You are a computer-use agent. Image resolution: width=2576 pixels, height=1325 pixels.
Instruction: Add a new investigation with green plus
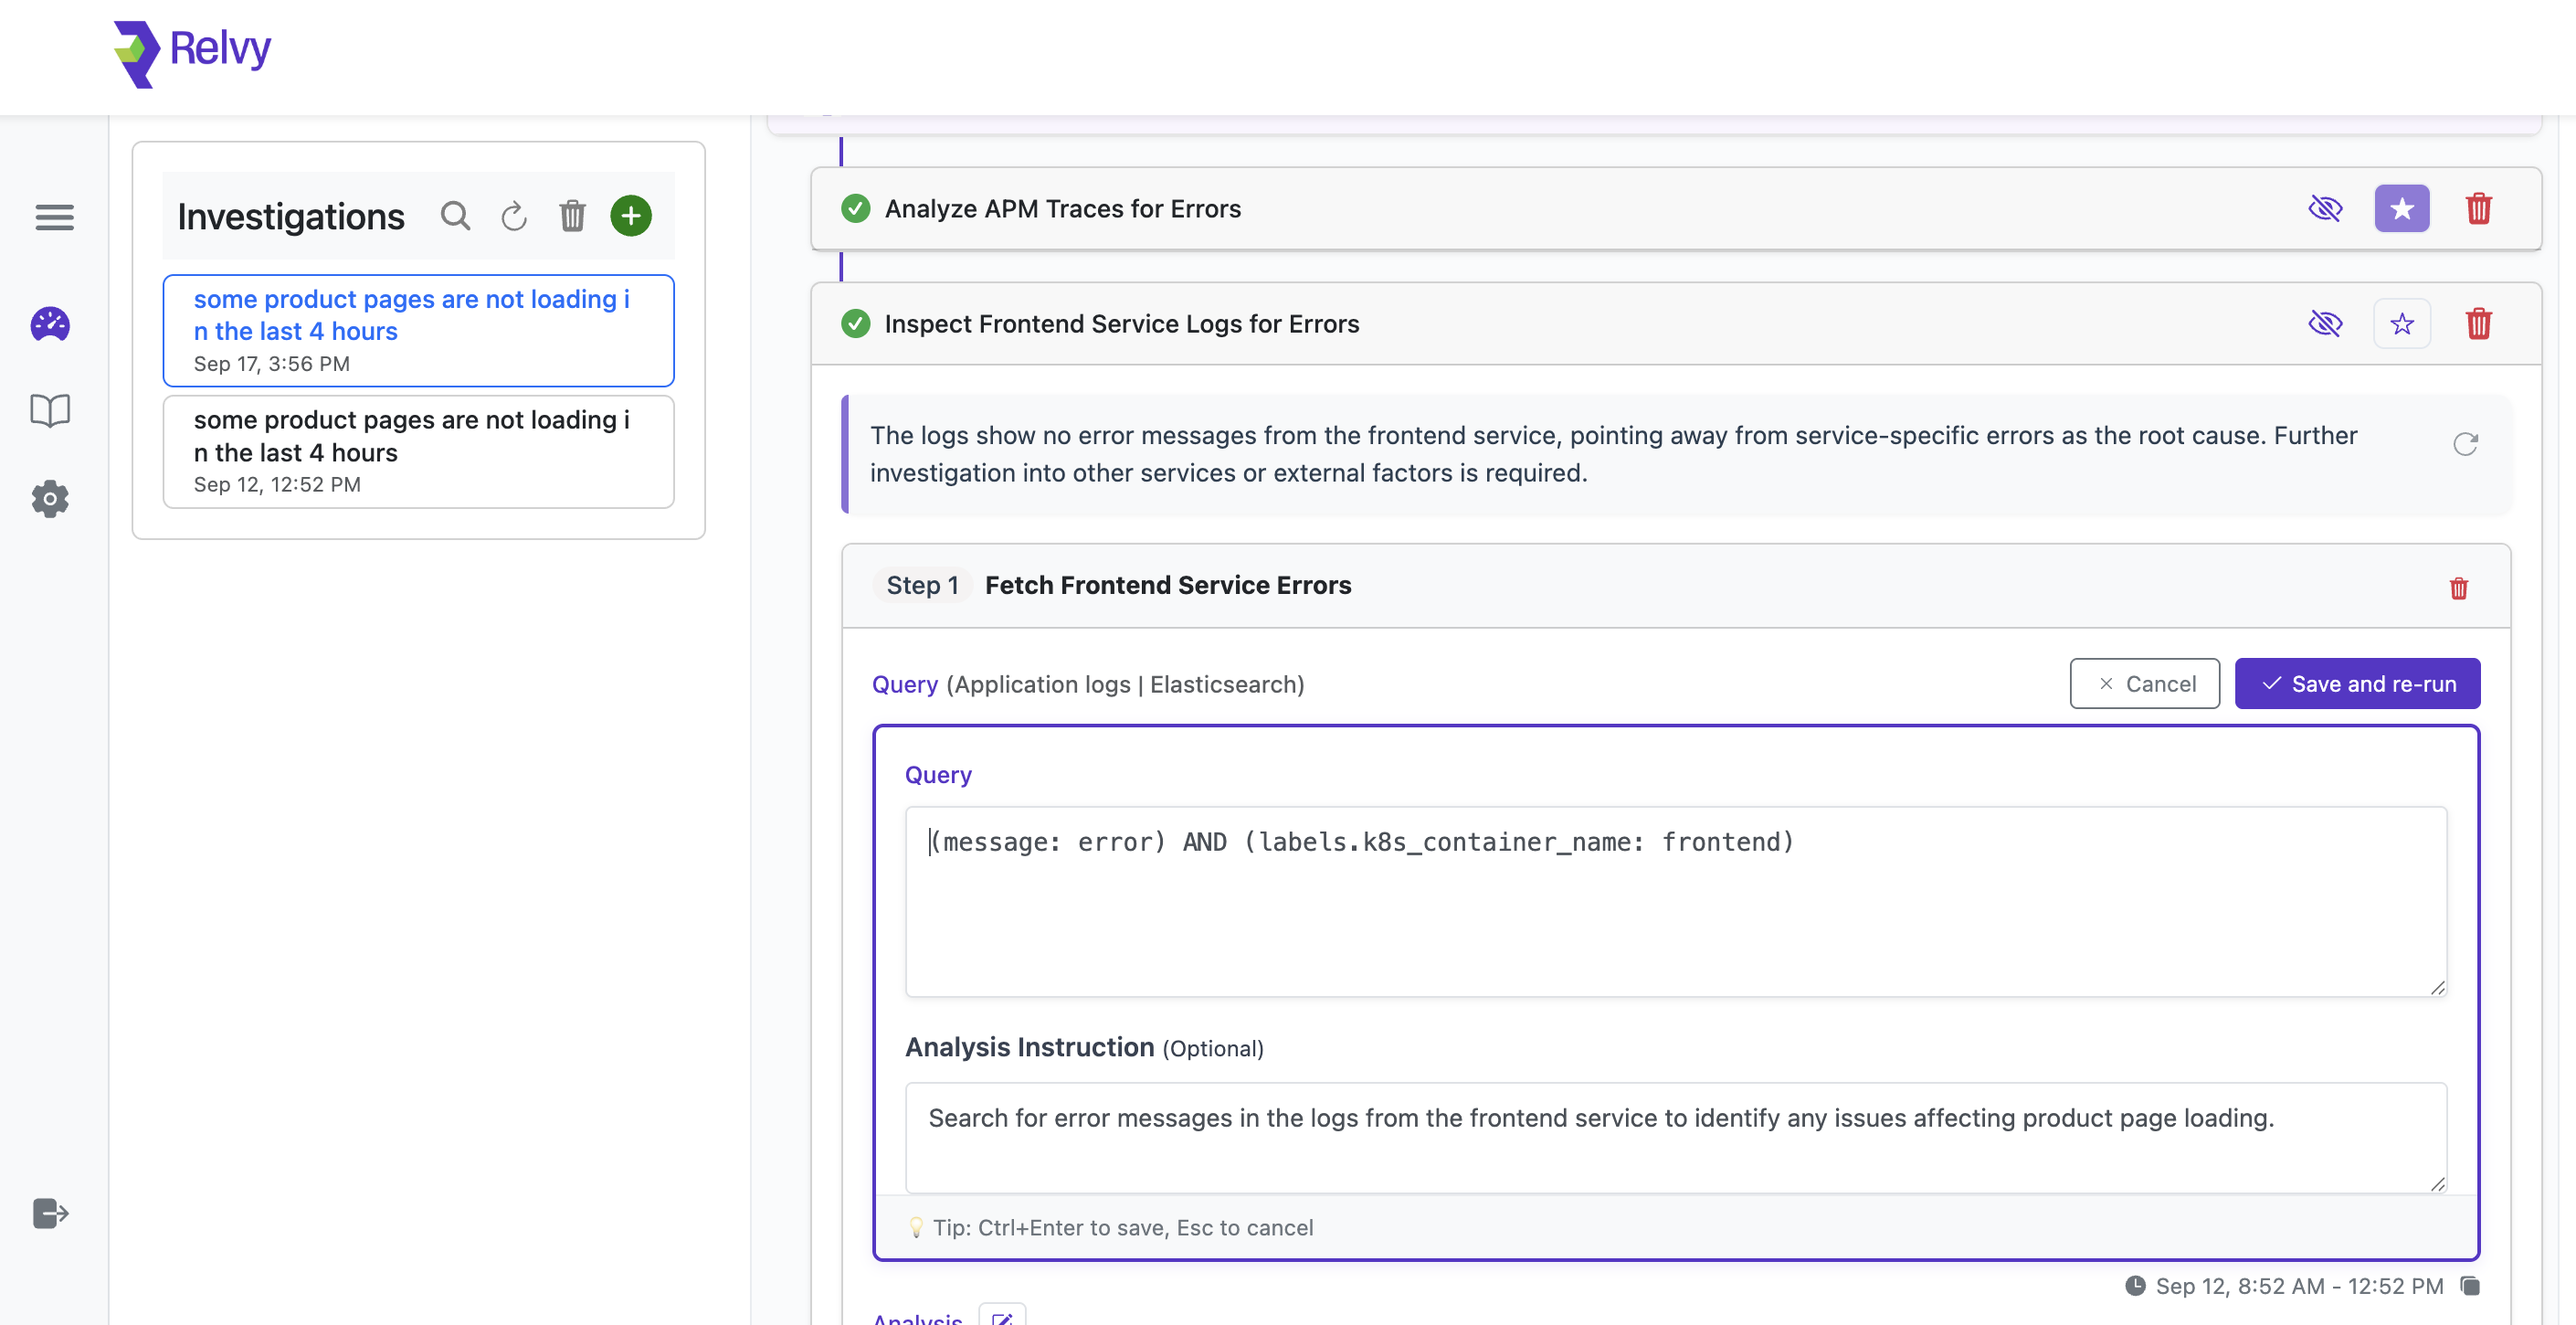tap(631, 216)
